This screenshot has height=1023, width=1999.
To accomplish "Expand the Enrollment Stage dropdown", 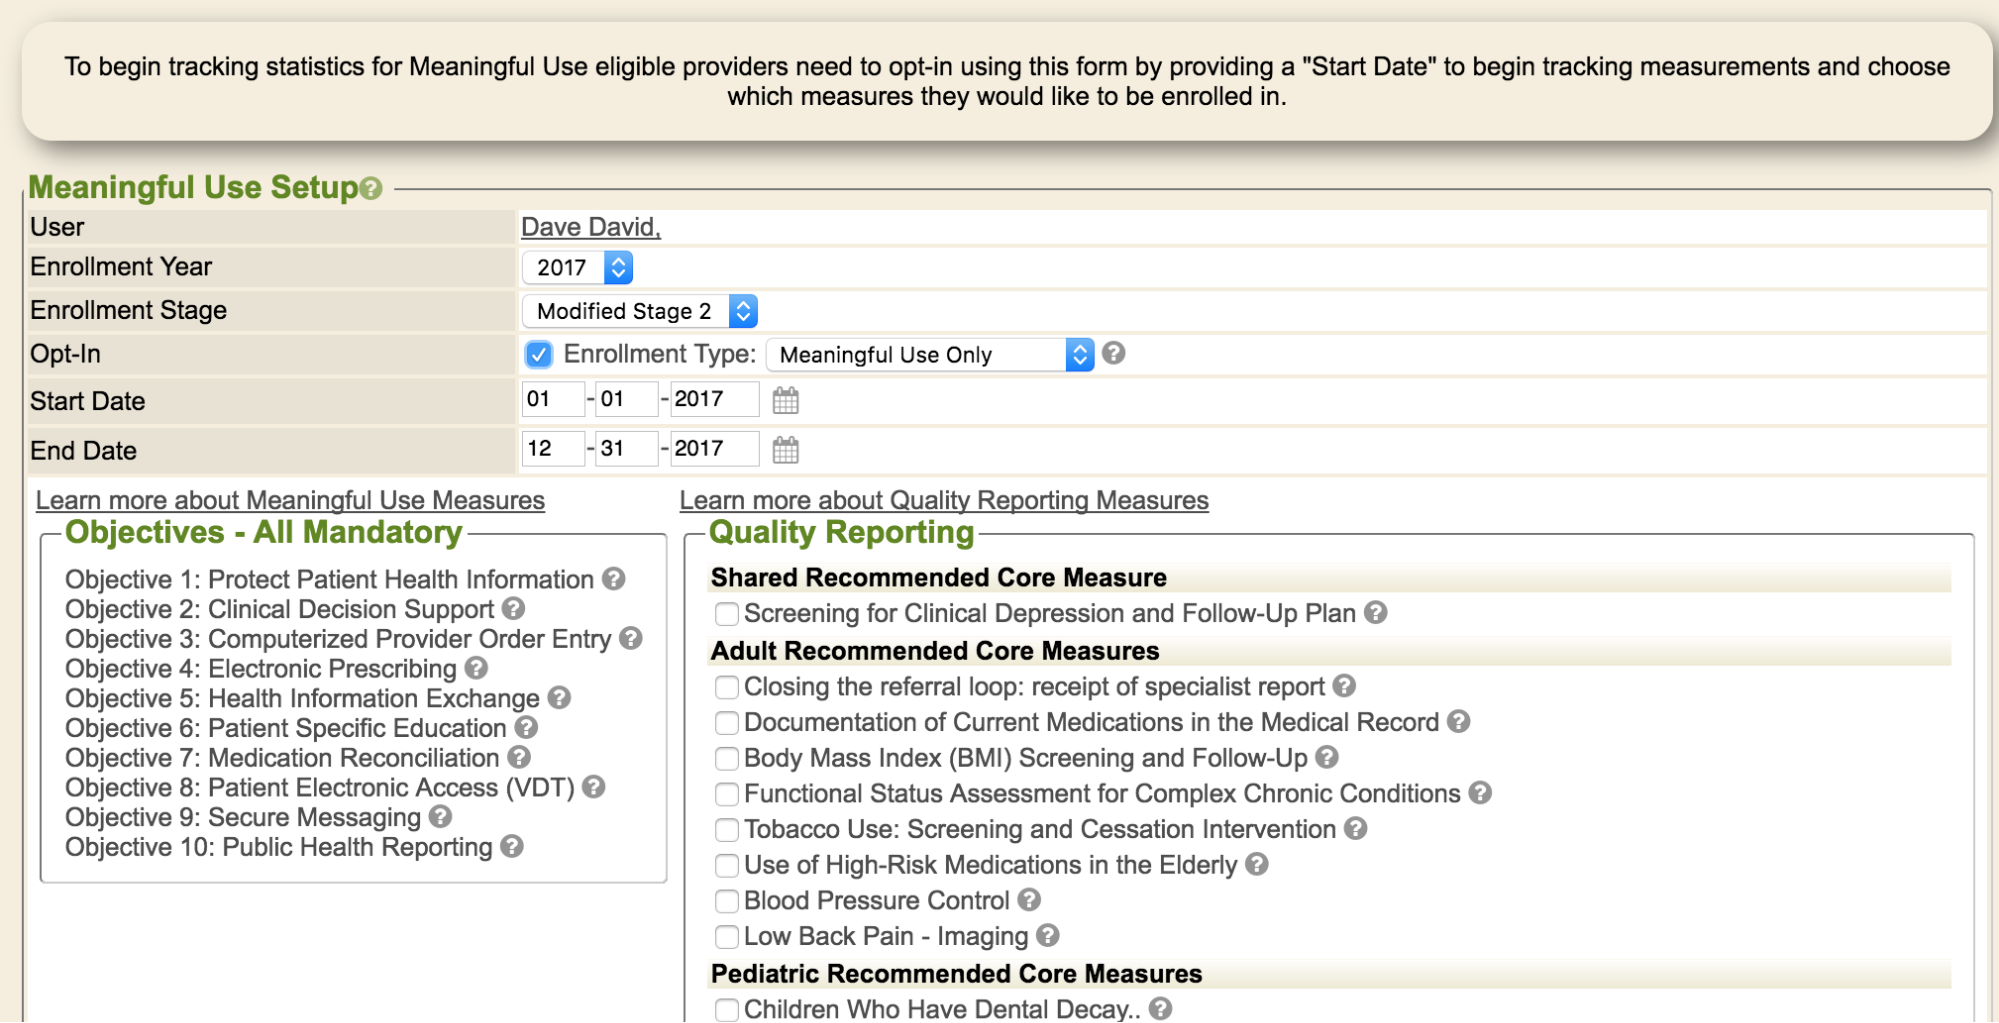I will [x=640, y=311].
